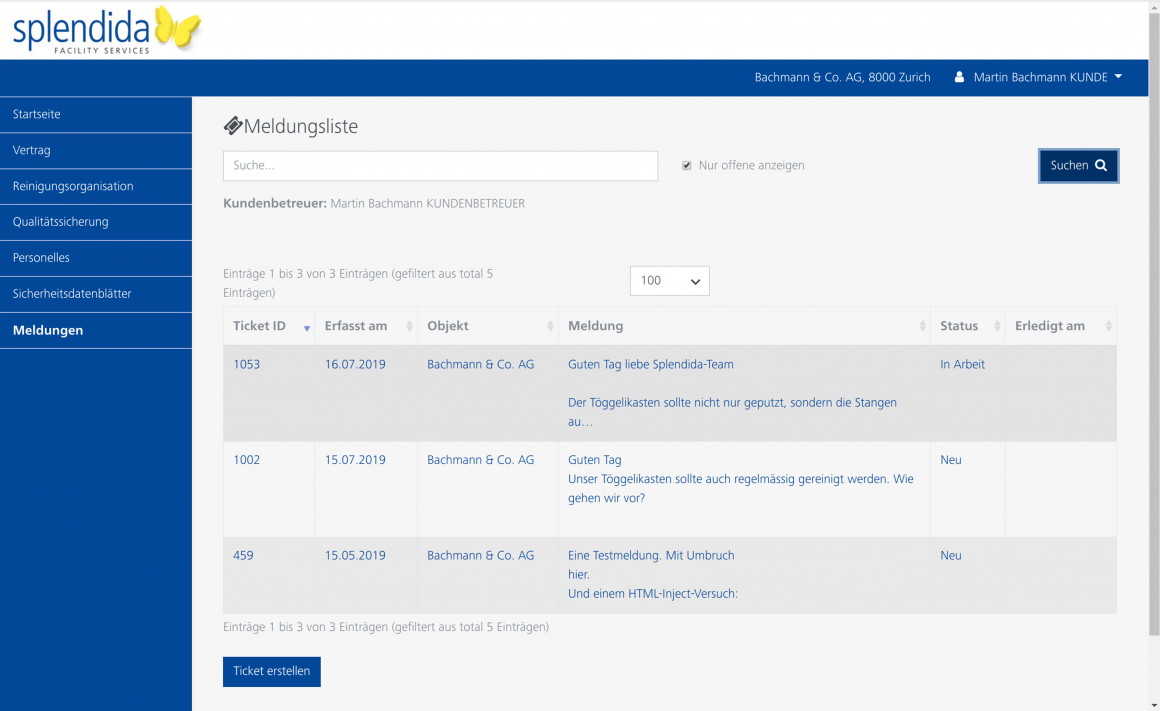The width and height of the screenshot is (1160, 711).
Task: Click Bachmann & Co. AG in the 1053 row
Action: 480,364
